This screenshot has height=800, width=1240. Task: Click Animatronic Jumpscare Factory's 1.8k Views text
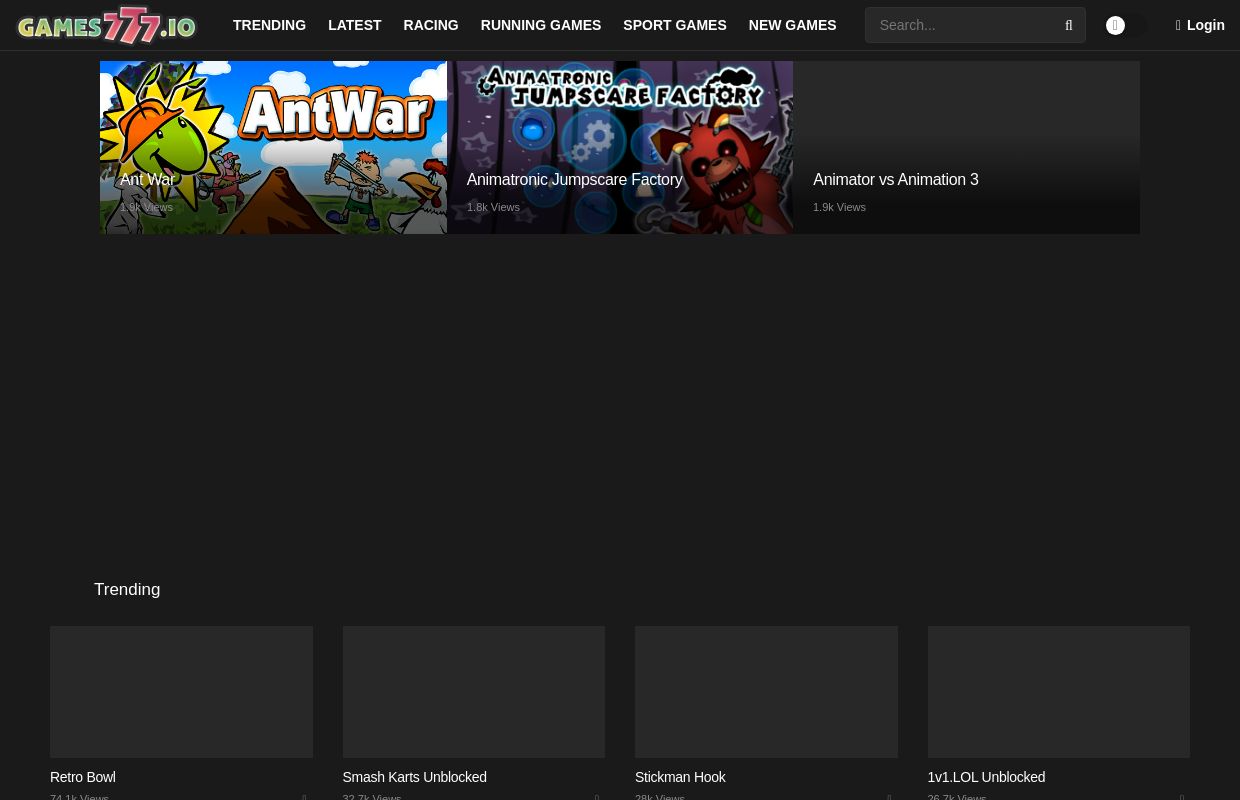tap(493, 207)
